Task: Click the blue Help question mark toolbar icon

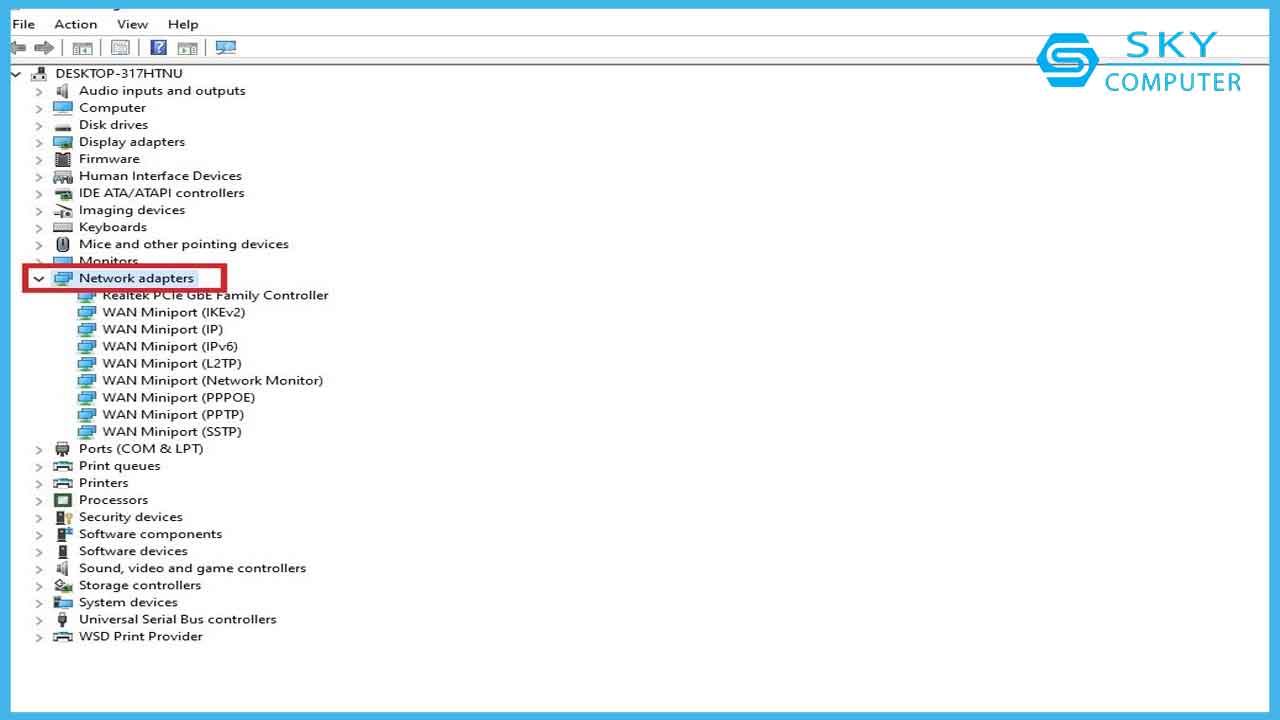Action: pos(158,47)
